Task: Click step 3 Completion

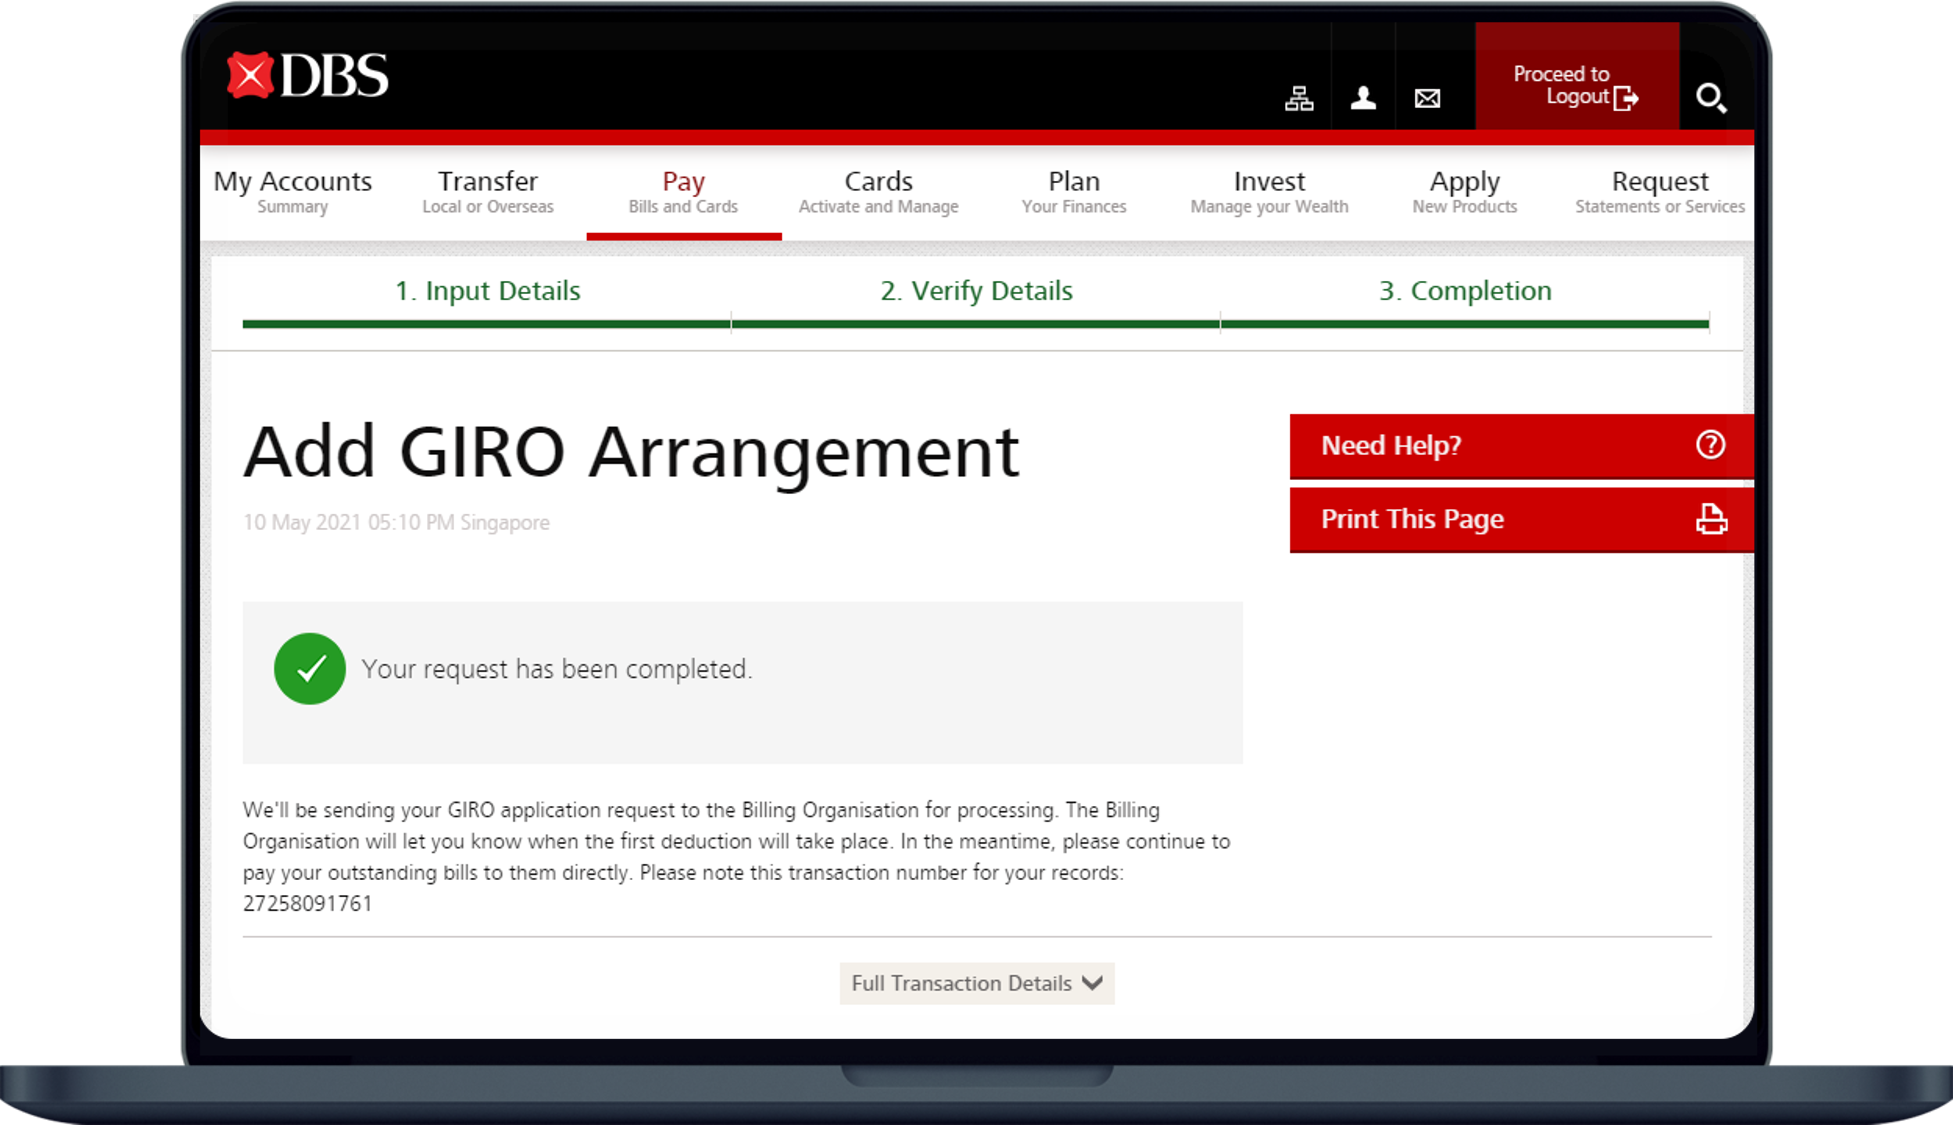Action: (1465, 291)
